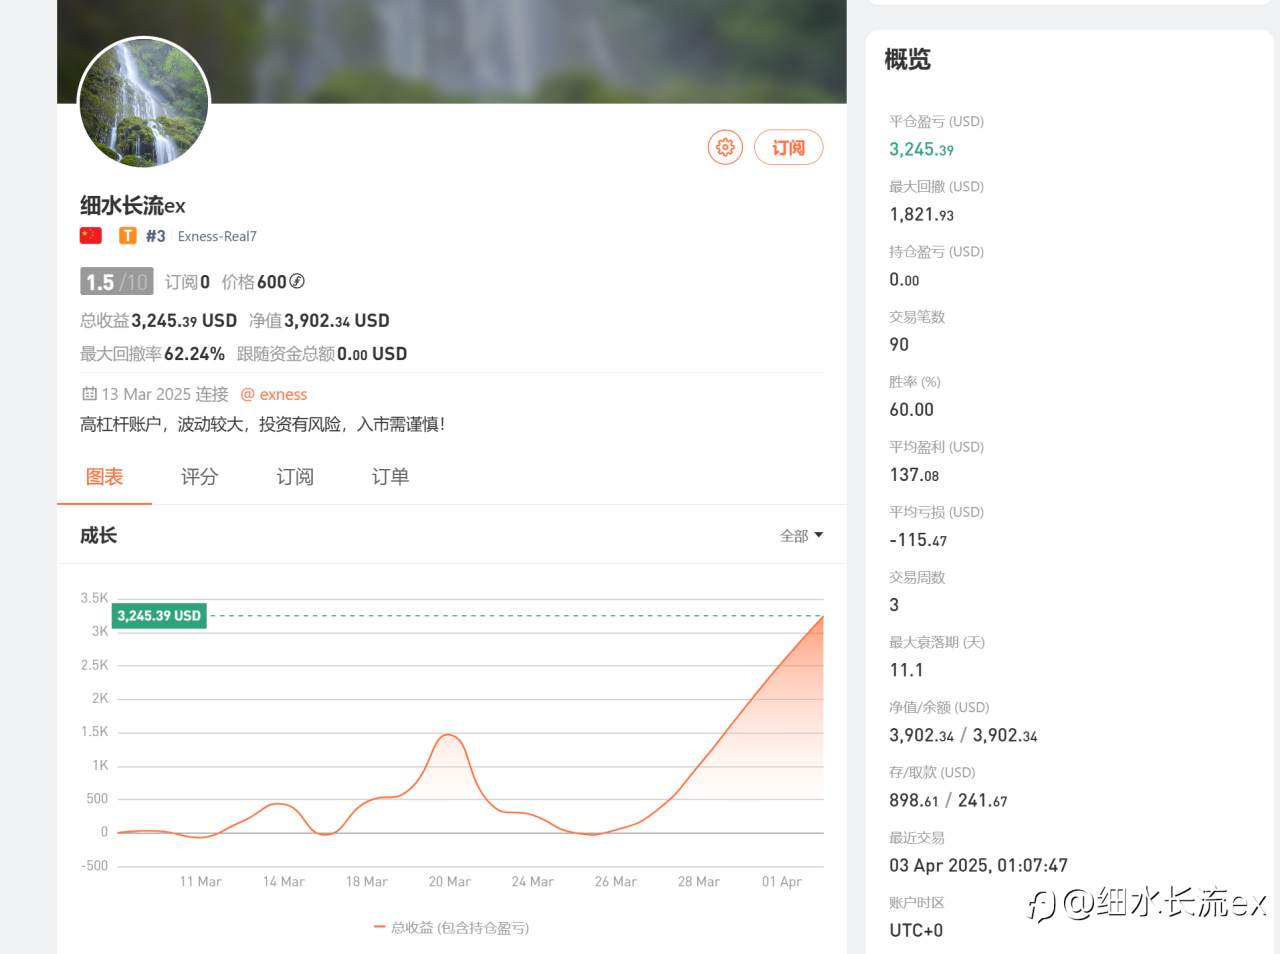The width and height of the screenshot is (1280, 954).
Task: Click the 最大回撤 value 1,821.93
Action: [x=921, y=214]
